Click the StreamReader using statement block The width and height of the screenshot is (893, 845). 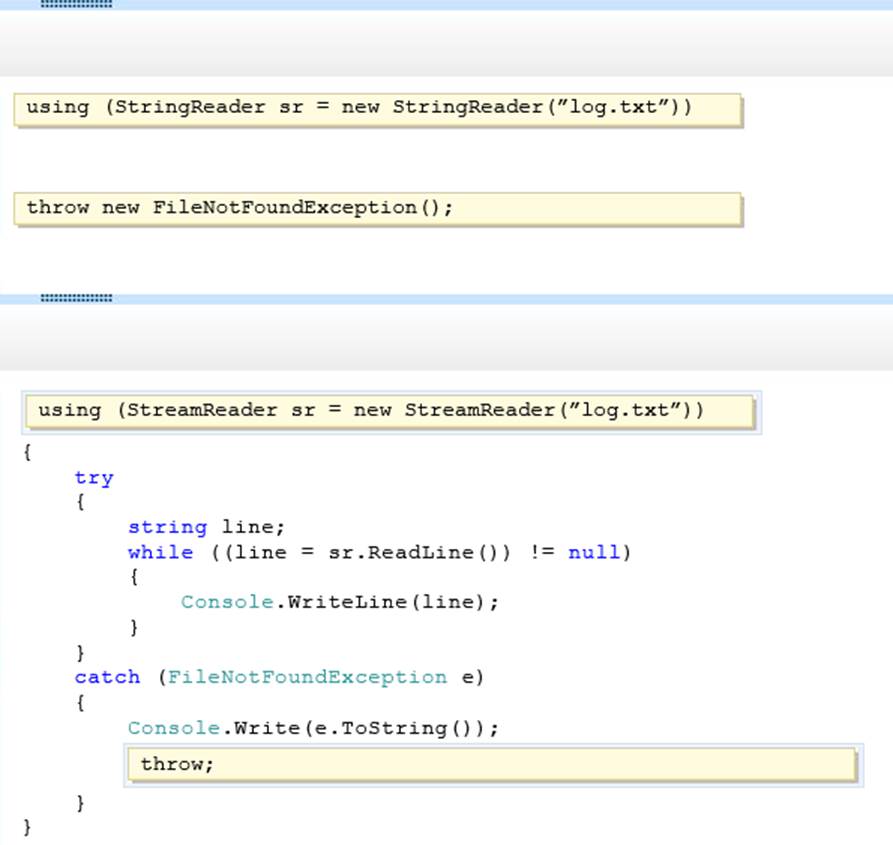390,411
